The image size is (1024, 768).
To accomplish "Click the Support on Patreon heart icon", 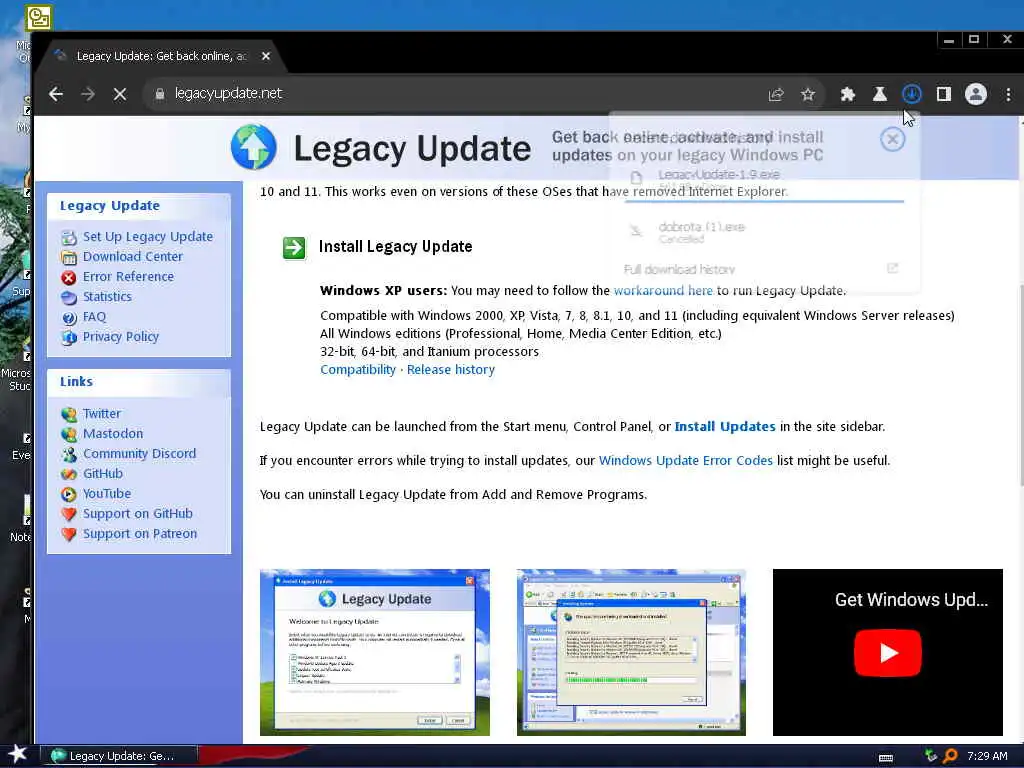I will point(69,535).
